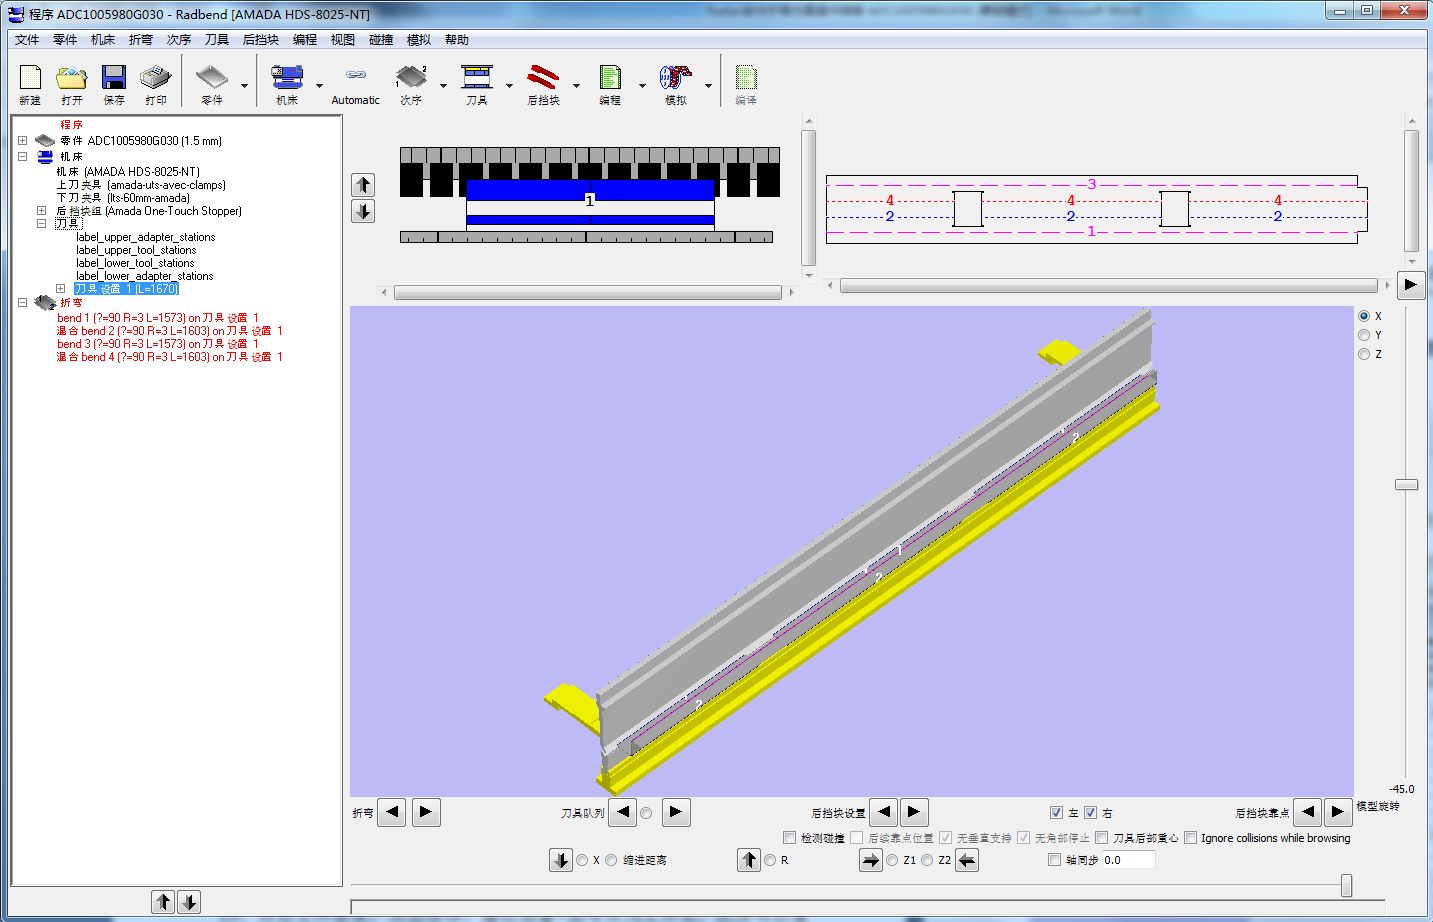Click the 刀具 (Tooling) toolbar icon
This screenshot has width=1433, height=922.
point(477,78)
